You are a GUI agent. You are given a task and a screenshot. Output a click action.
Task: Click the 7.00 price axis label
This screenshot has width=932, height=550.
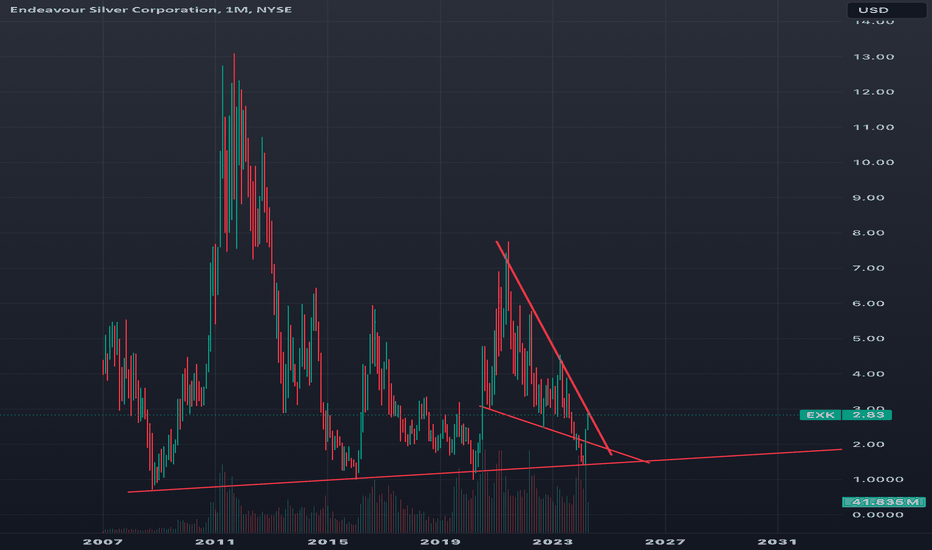point(868,268)
